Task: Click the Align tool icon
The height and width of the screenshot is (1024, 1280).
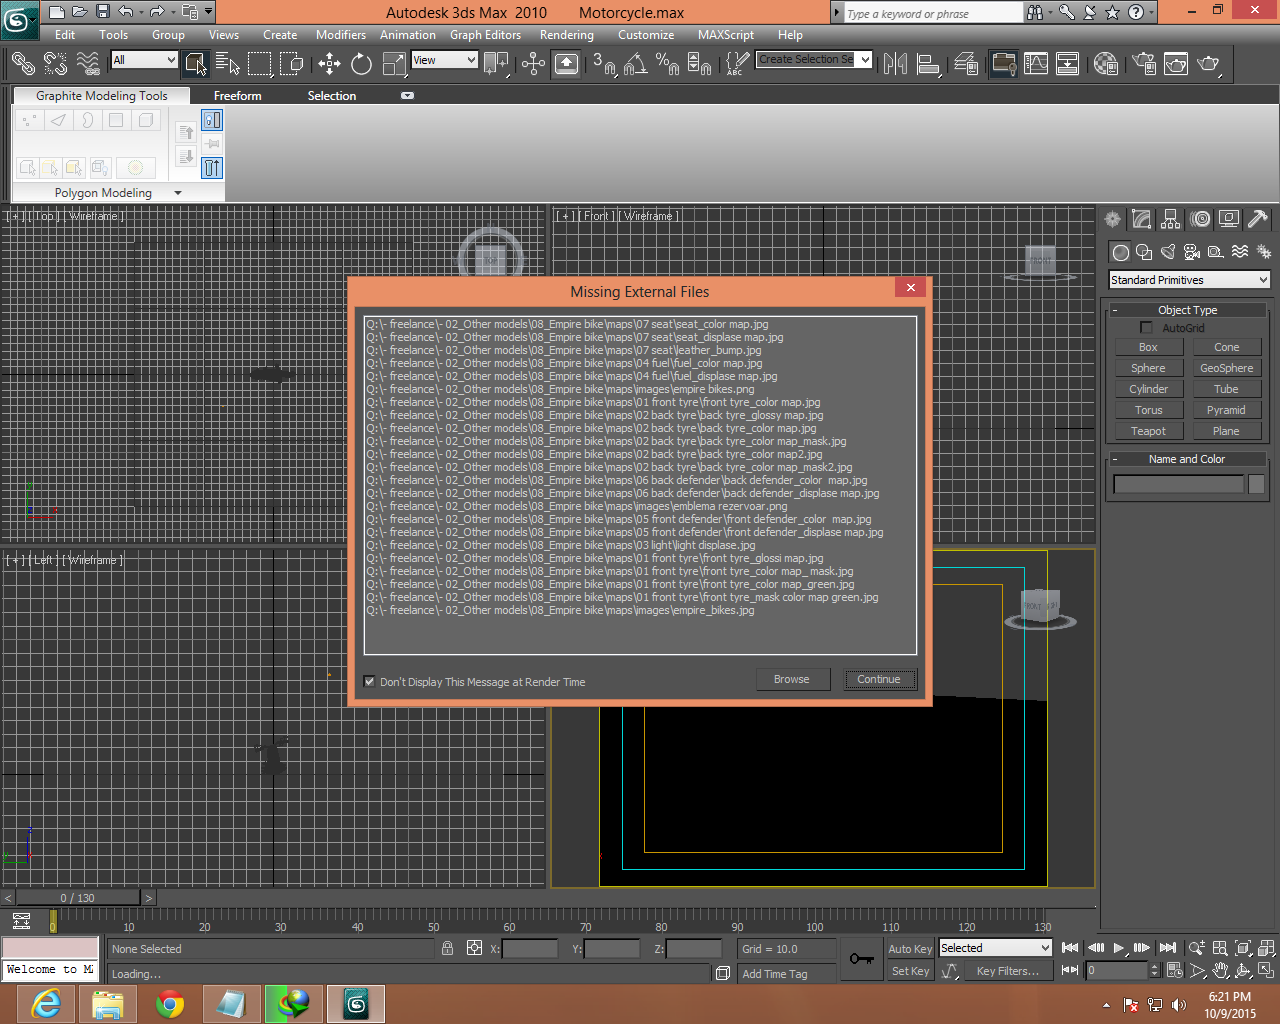Action: [x=929, y=64]
